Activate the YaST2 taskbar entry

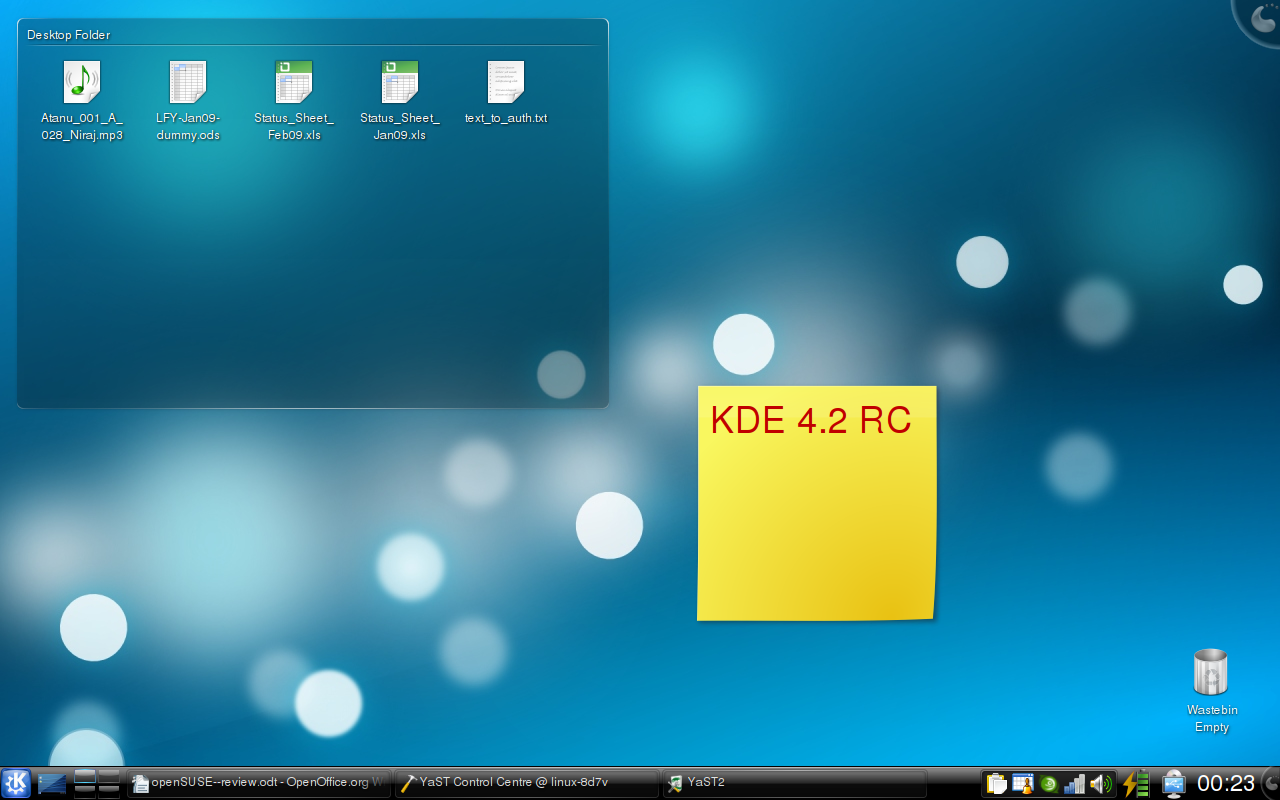pyautogui.click(x=794, y=783)
